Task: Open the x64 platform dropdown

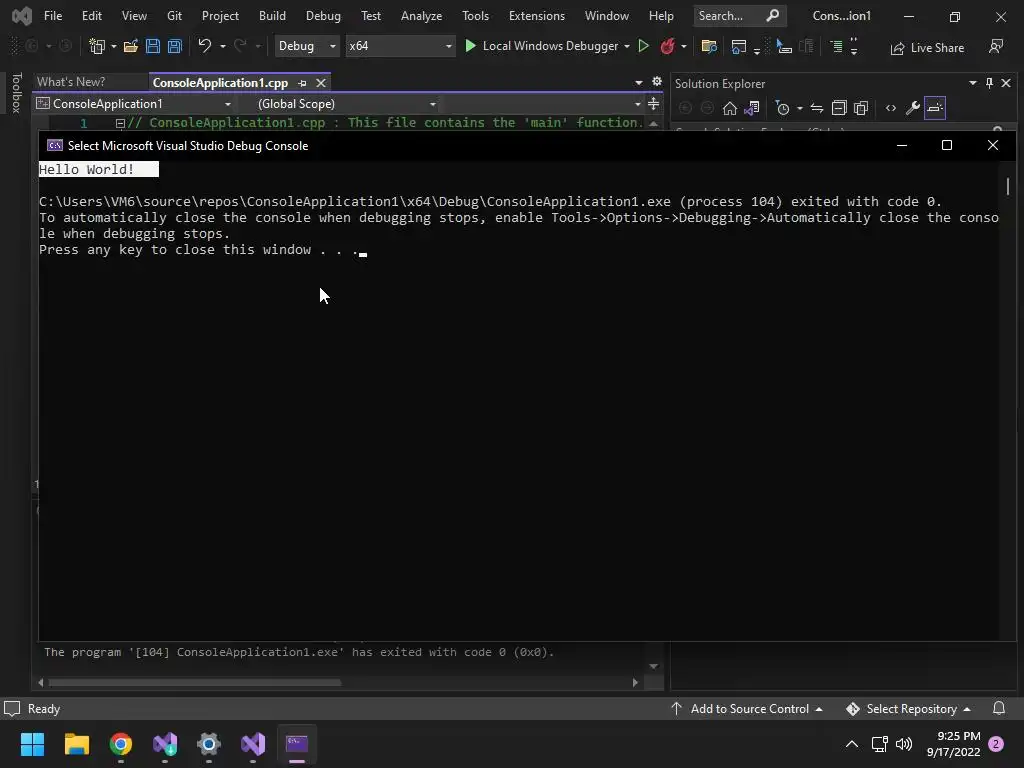Action: pos(400,46)
